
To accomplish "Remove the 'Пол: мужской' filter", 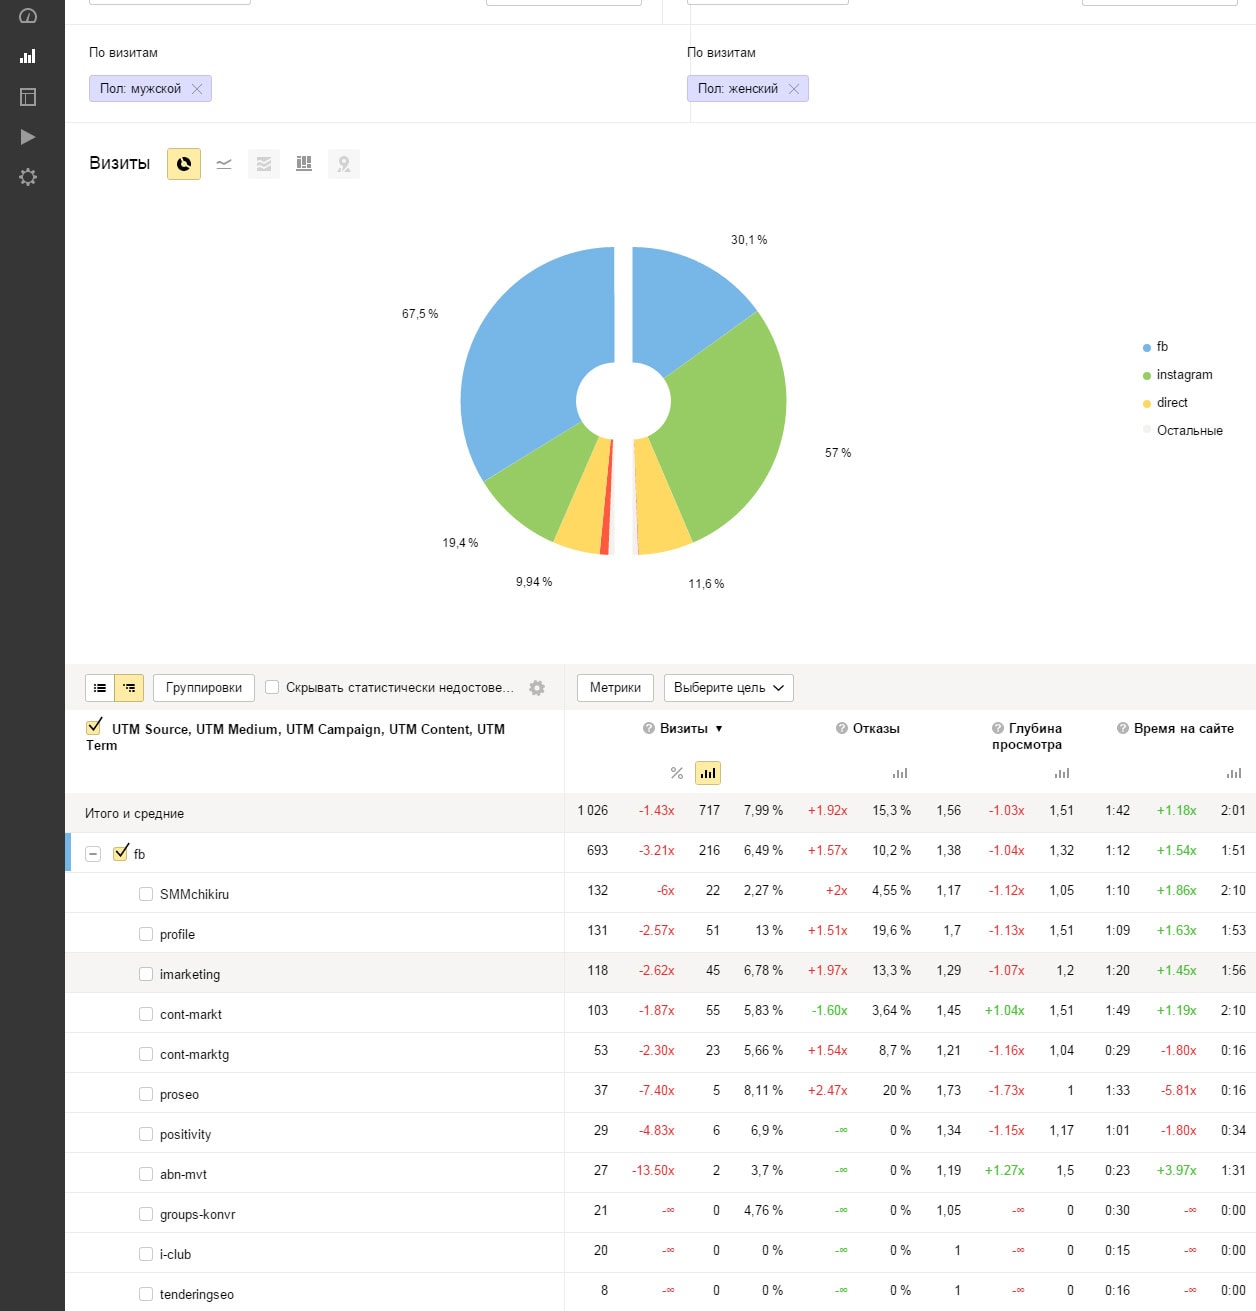I will [197, 89].
